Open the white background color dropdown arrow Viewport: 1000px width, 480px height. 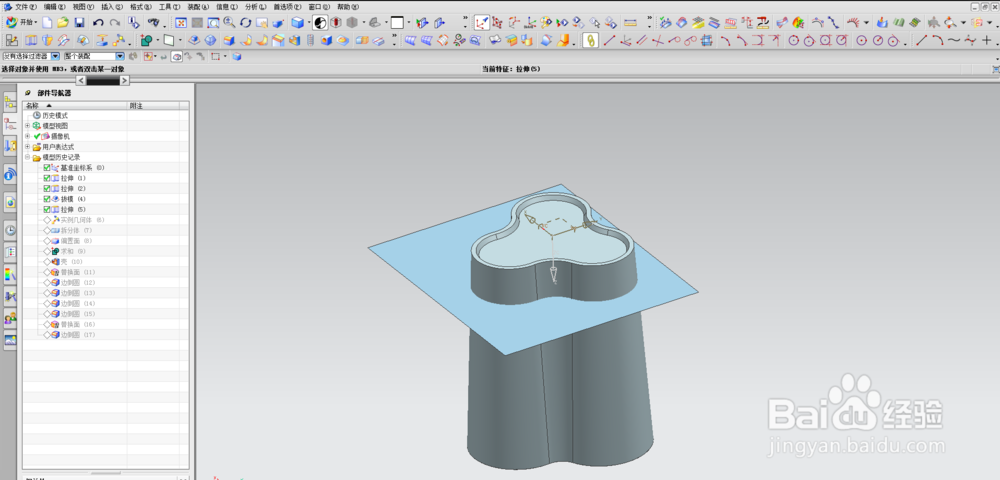409,22
